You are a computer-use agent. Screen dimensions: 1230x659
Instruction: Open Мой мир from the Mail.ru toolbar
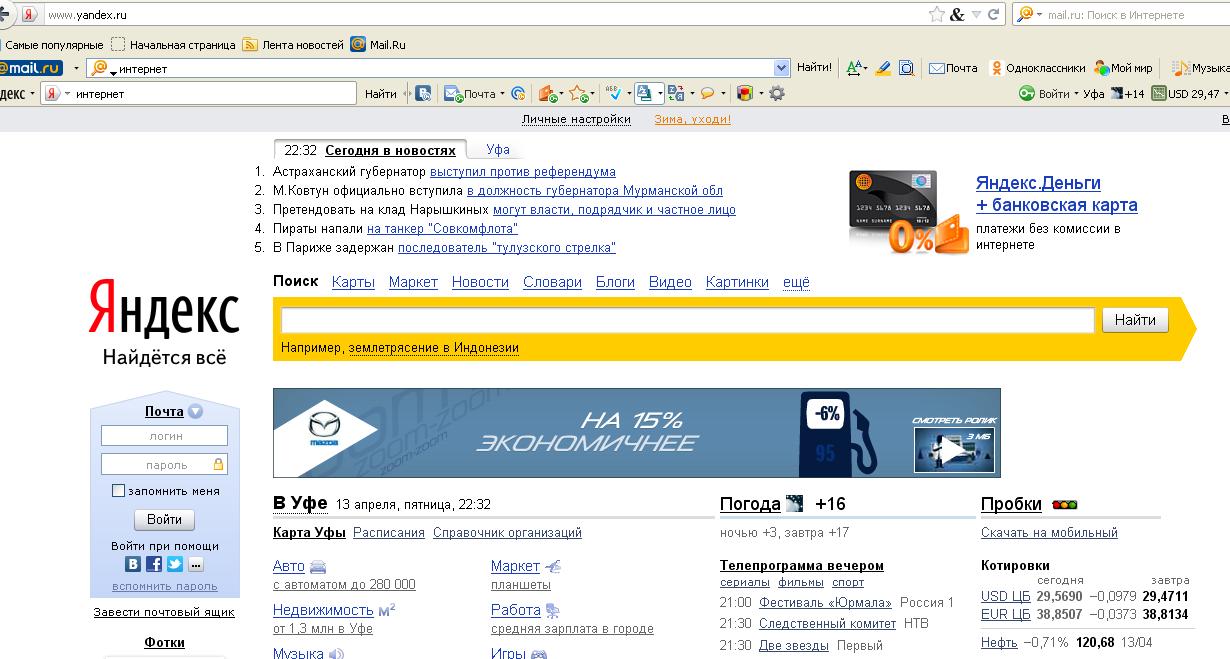(1123, 68)
